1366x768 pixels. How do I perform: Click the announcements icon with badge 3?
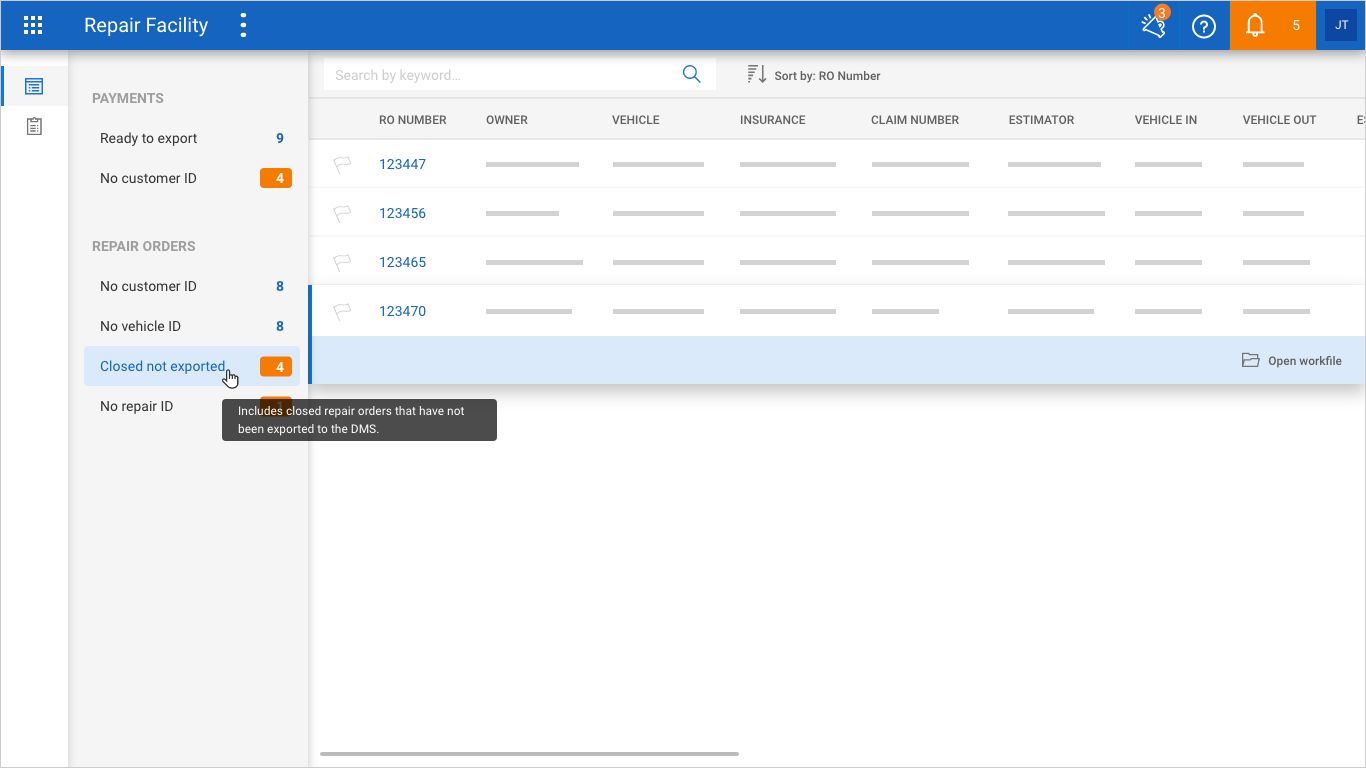[1154, 26]
